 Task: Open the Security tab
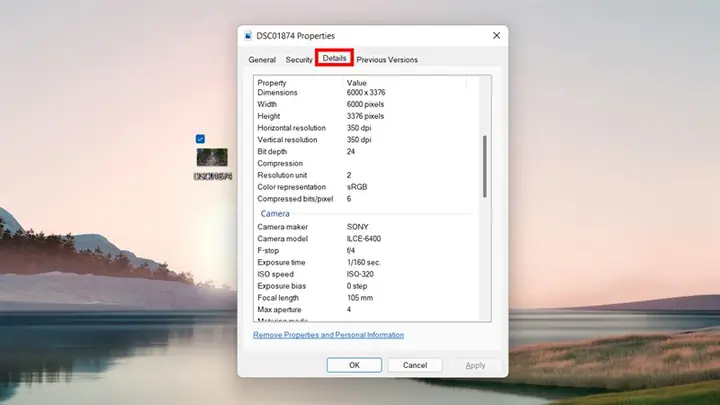pos(299,60)
